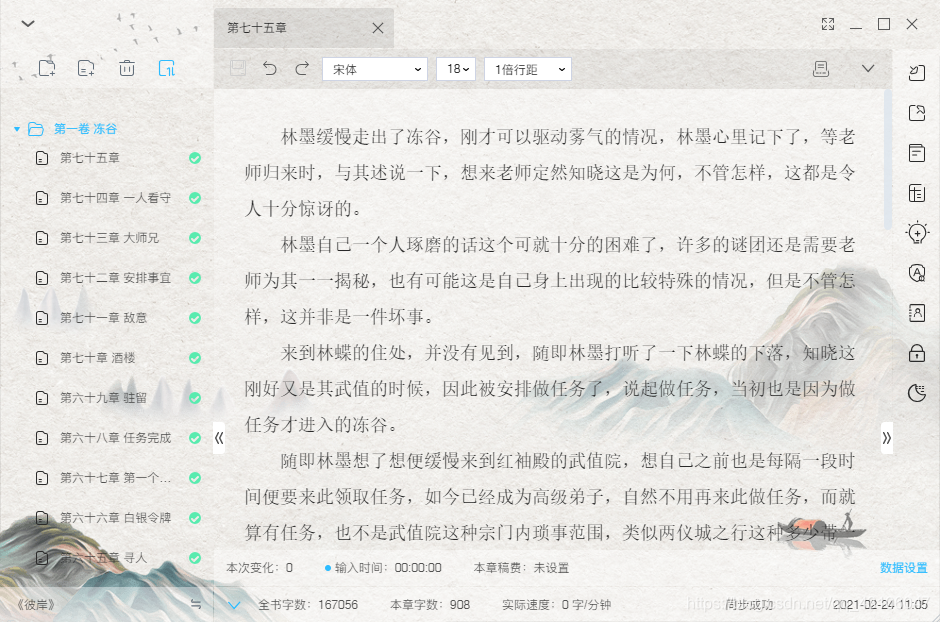Open chapter 第六十六章 白银令牌

[115, 518]
